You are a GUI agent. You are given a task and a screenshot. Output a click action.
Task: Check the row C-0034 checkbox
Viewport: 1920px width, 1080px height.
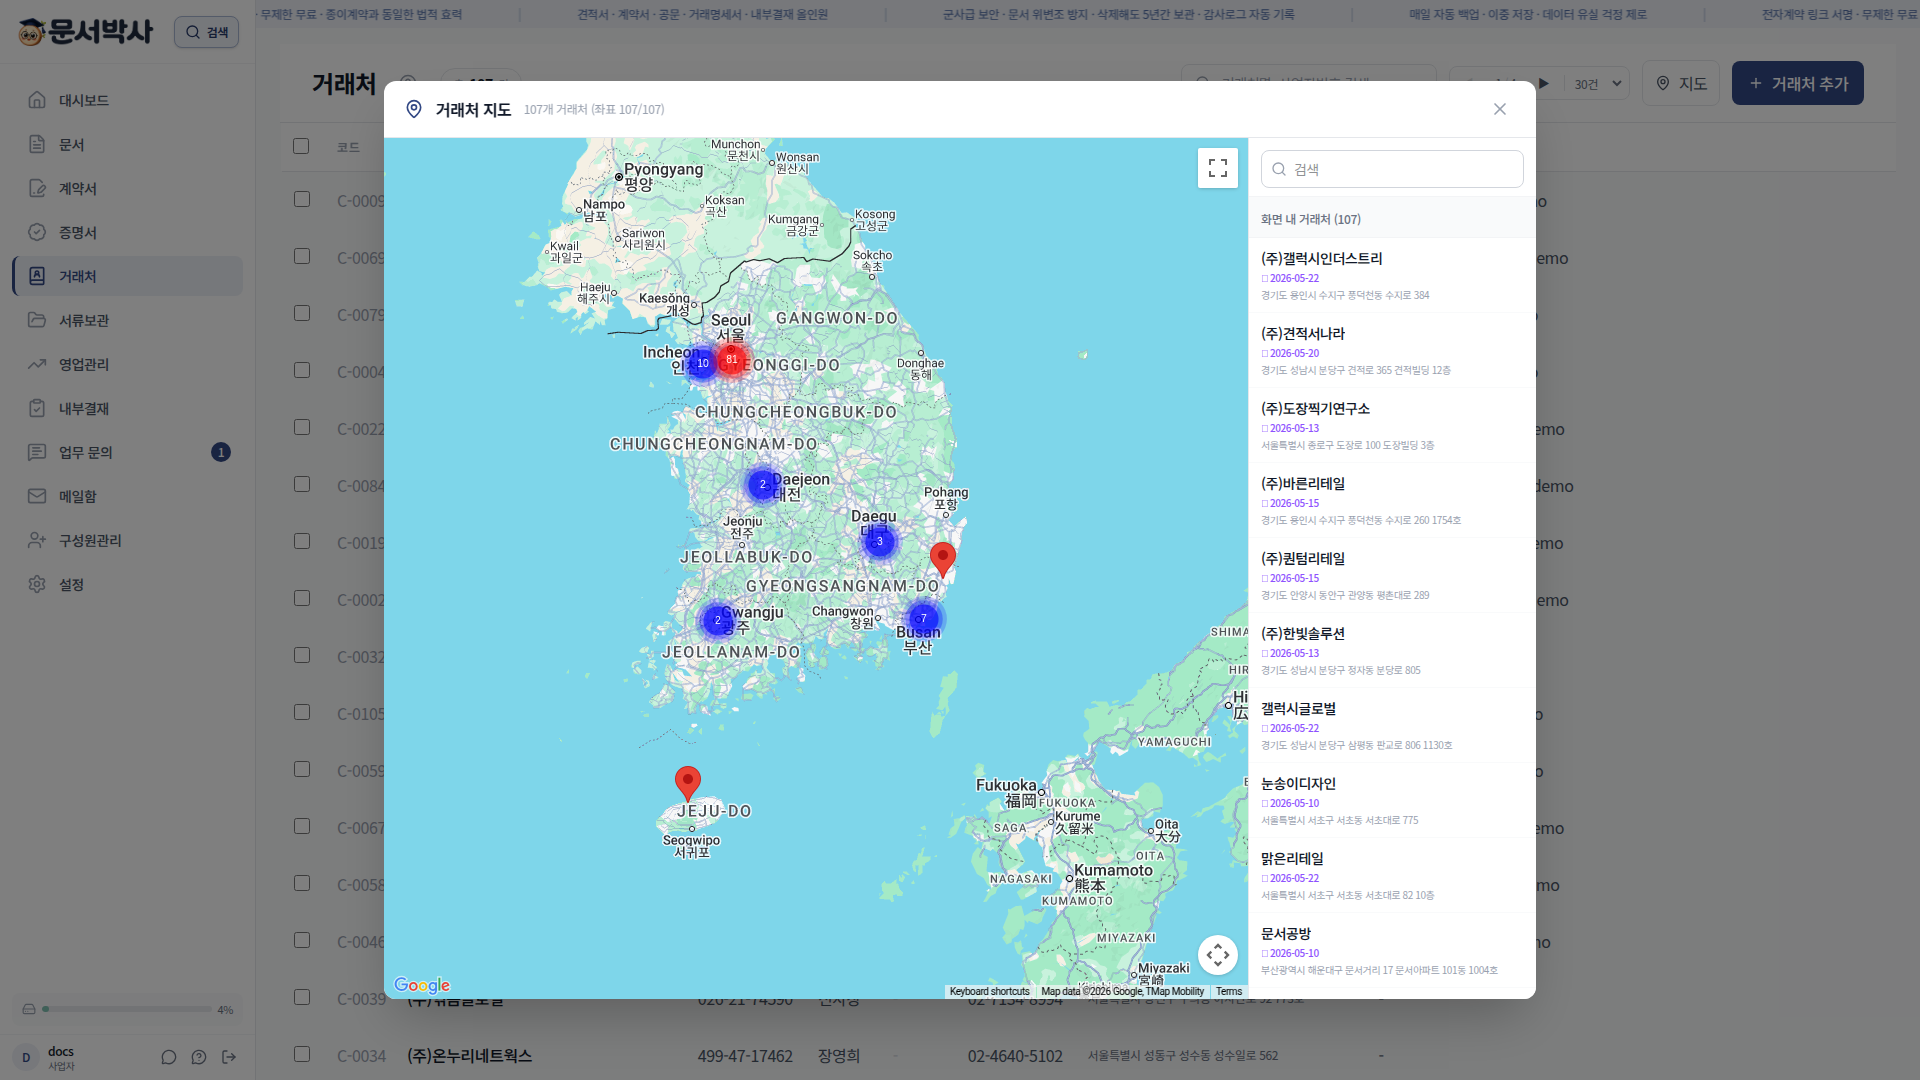tap(302, 1054)
